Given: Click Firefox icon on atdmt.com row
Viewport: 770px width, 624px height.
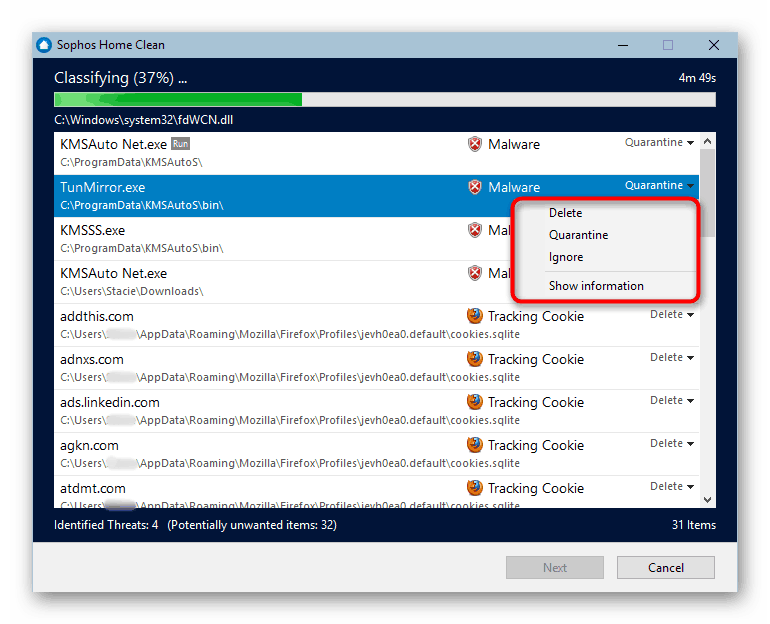Looking at the screenshot, I should pos(474,488).
